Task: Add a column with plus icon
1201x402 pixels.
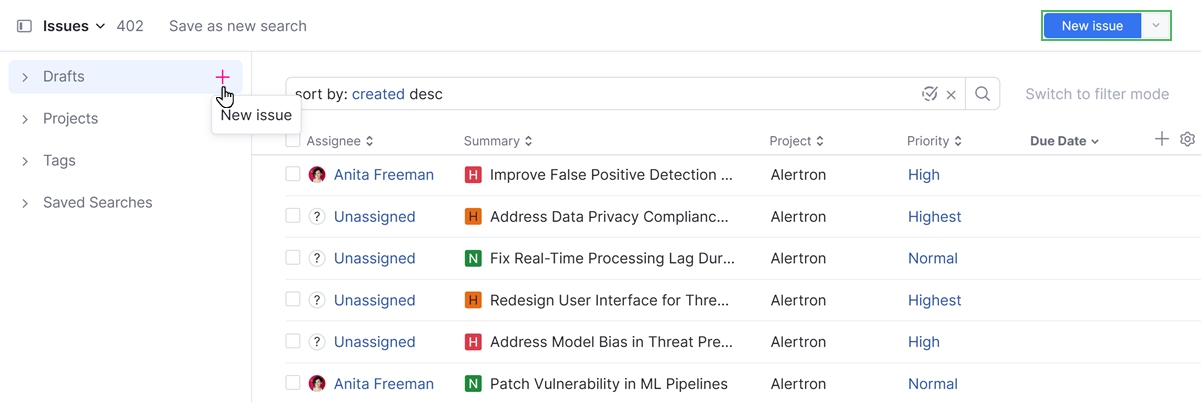Action: click(1161, 139)
